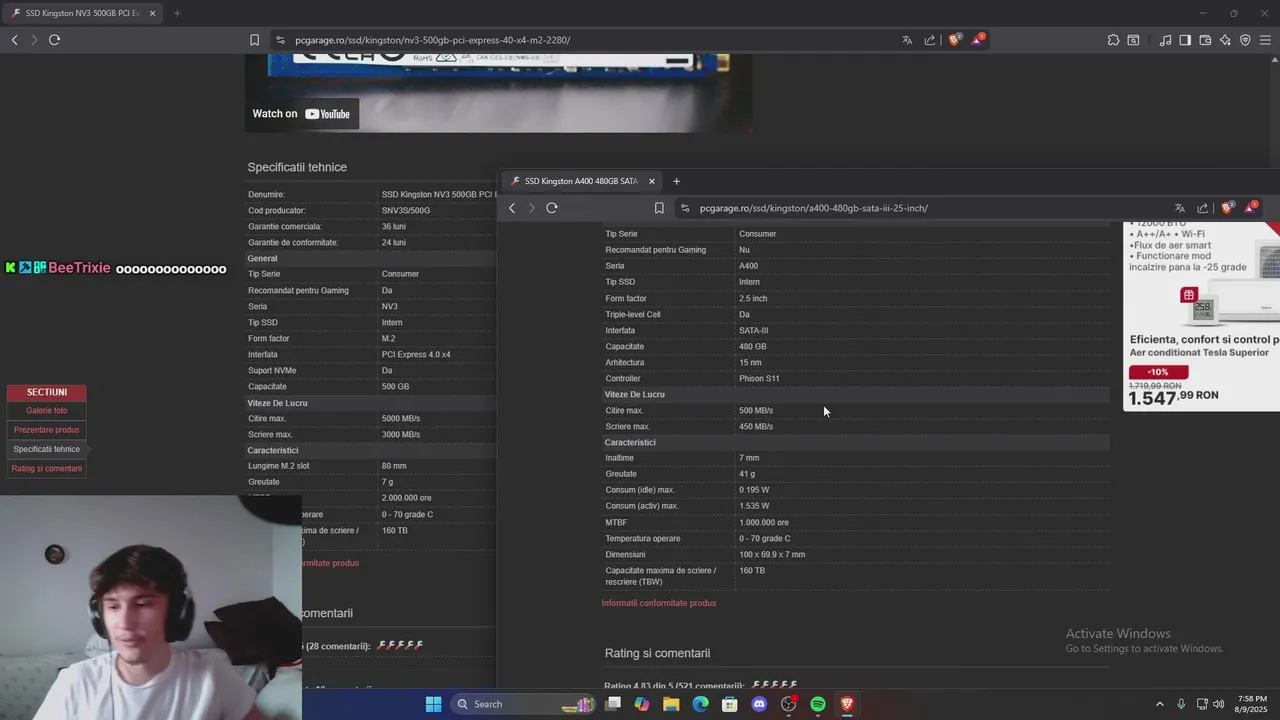Open the clock showing 7:58 PM
1280x720 pixels.
point(1252,704)
